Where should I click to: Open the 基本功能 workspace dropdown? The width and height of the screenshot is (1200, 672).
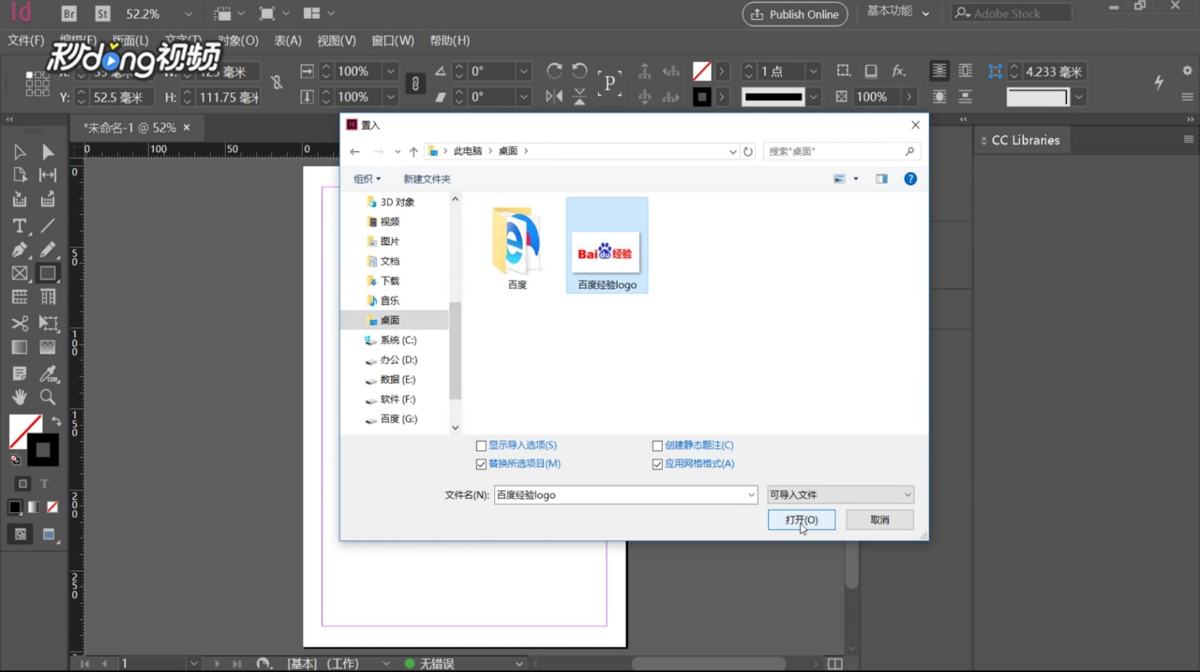click(898, 13)
